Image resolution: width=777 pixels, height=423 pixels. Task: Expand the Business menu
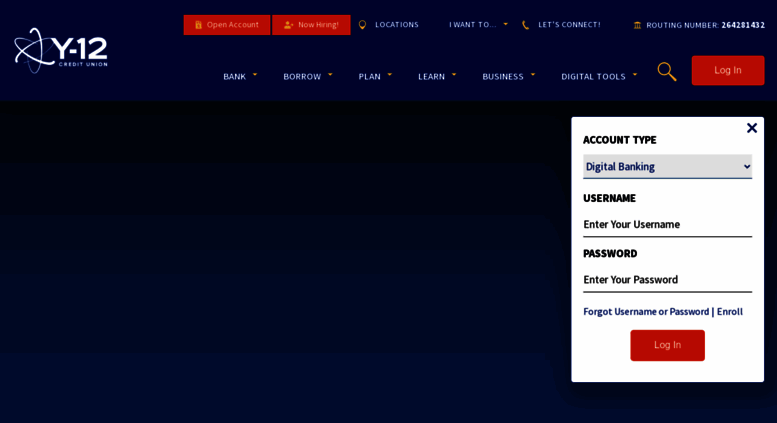tap(509, 76)
